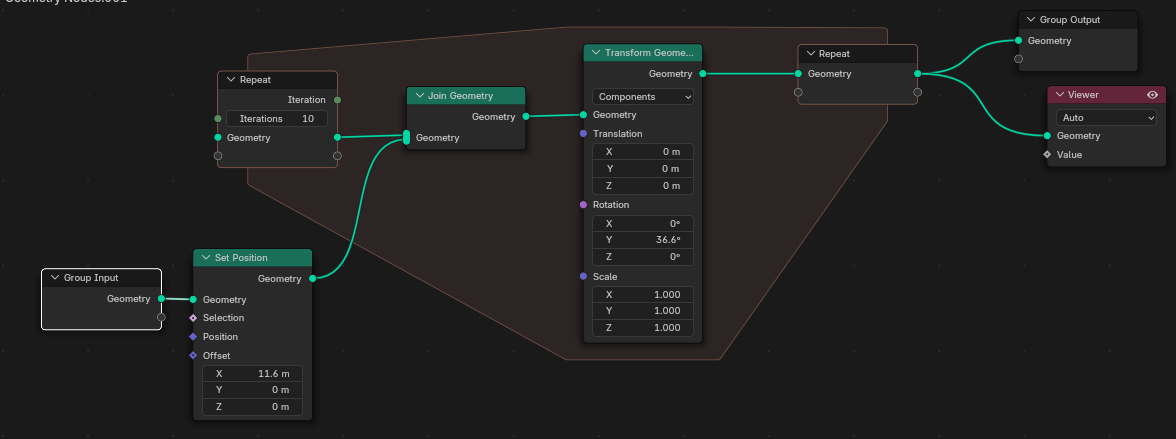This screenshot has width=1176, height=439.
Task: Click Transform Geometry output socket
Action: (702, 74)
